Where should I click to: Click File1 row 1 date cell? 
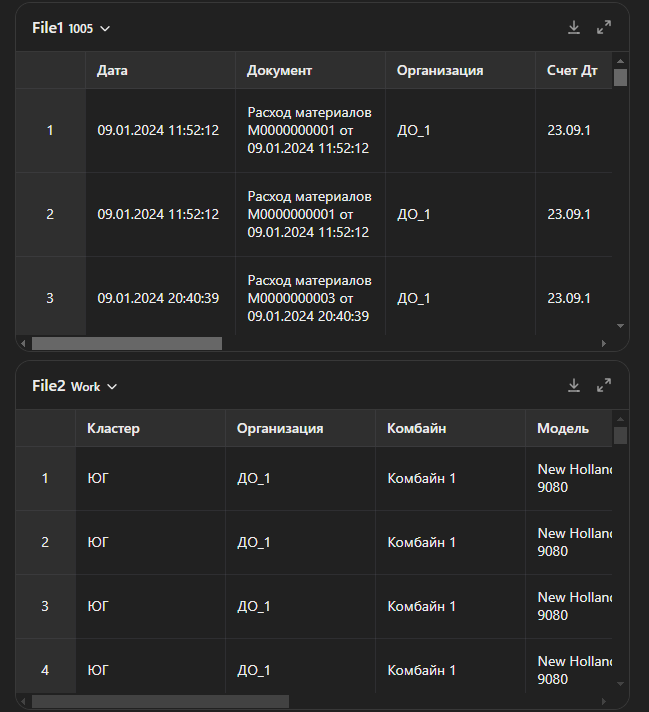(158, 131)
